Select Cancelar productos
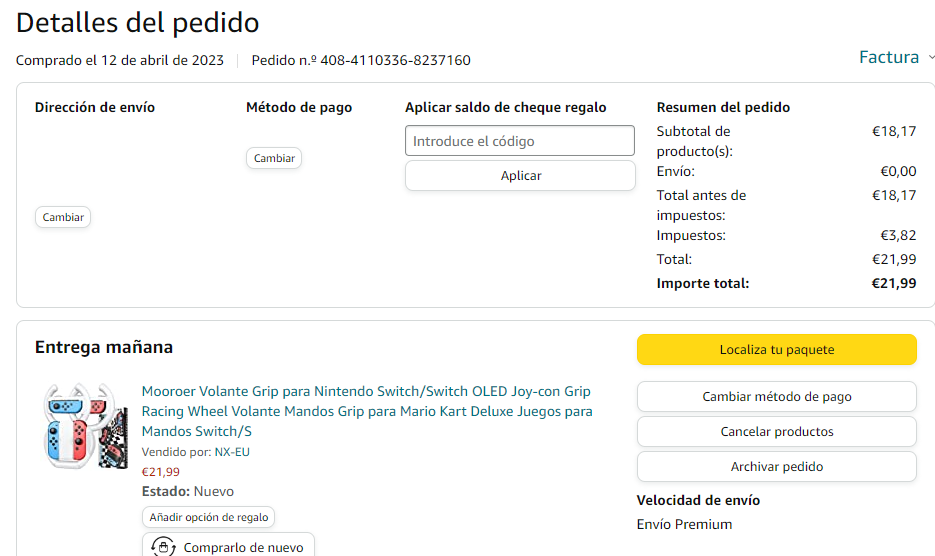This screenshot has width=935, height=556. click(x=776, y=432)
